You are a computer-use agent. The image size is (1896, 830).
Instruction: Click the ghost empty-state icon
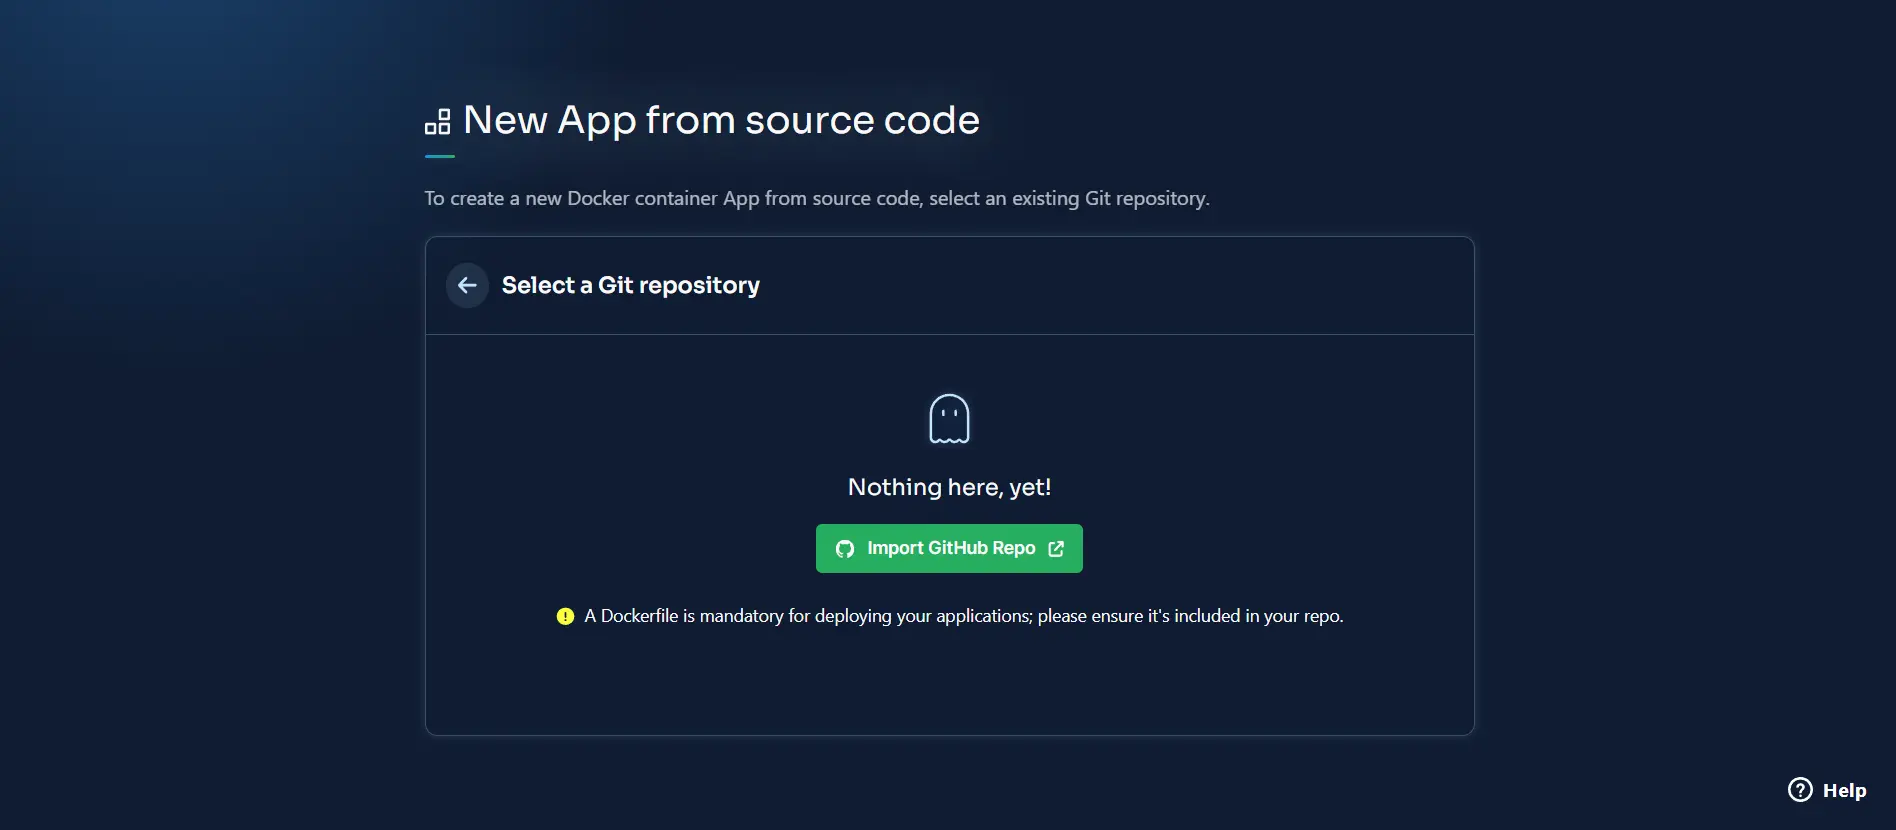tap(949, 419)
